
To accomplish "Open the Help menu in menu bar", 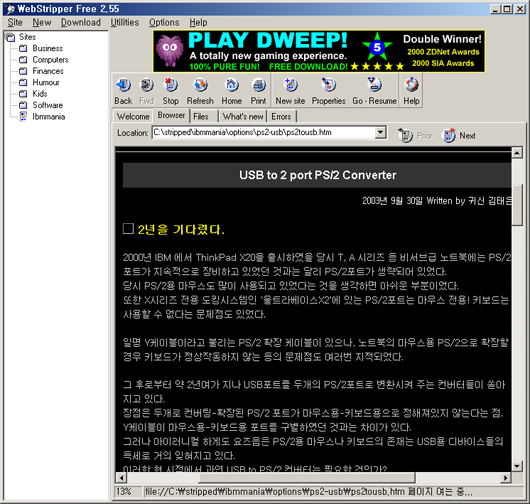I will point(198,23).
